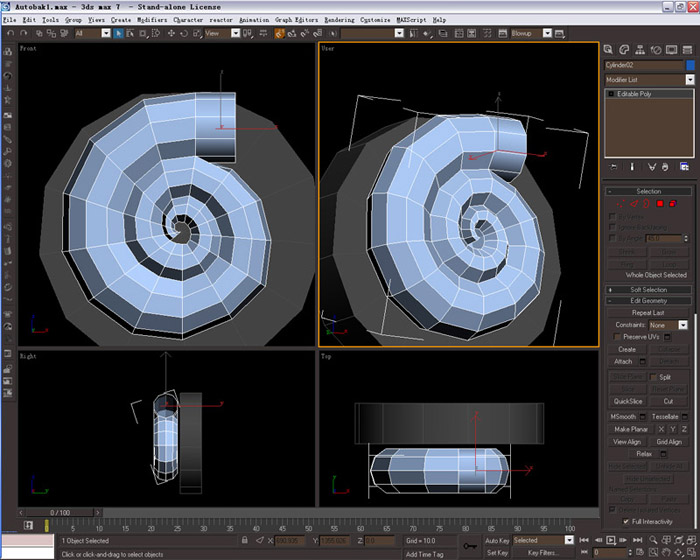Open the blue object color swatch
Image resolution: width=700 pixels, height=560 pixels.
[x=690, y=65]
